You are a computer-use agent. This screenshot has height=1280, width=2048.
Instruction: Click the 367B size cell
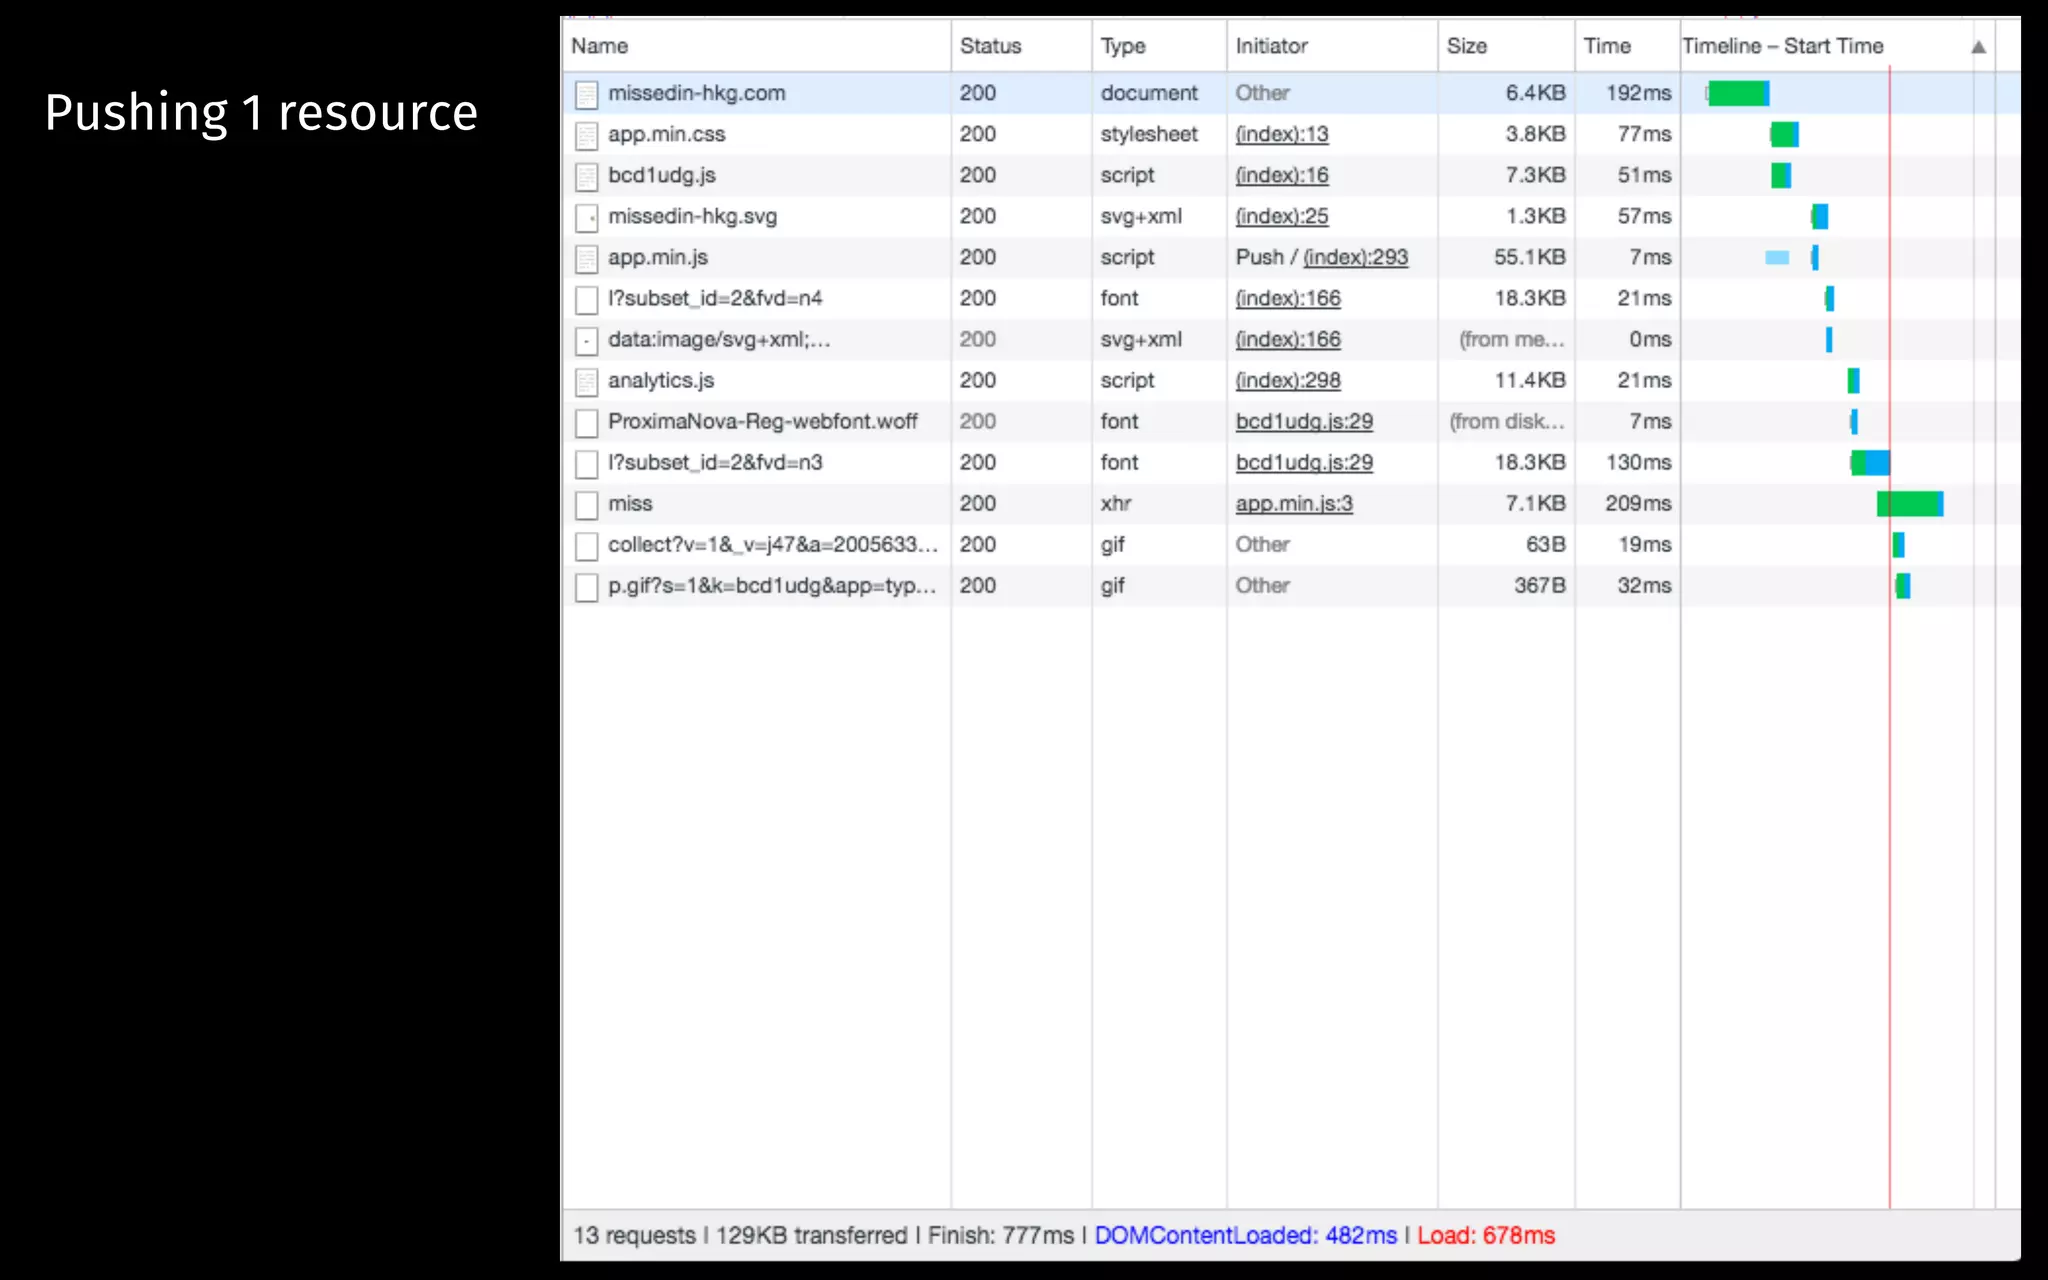pos(1539,585)
